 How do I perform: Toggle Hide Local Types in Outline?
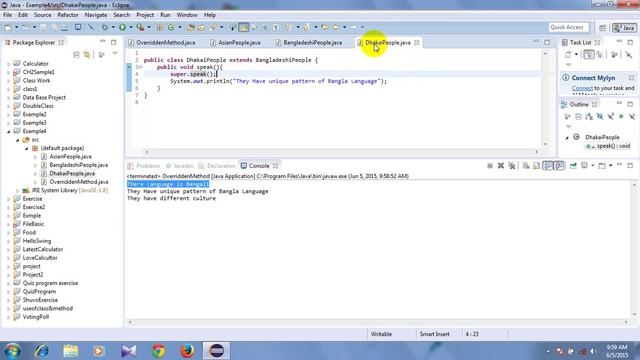click(x=632, y=117)
